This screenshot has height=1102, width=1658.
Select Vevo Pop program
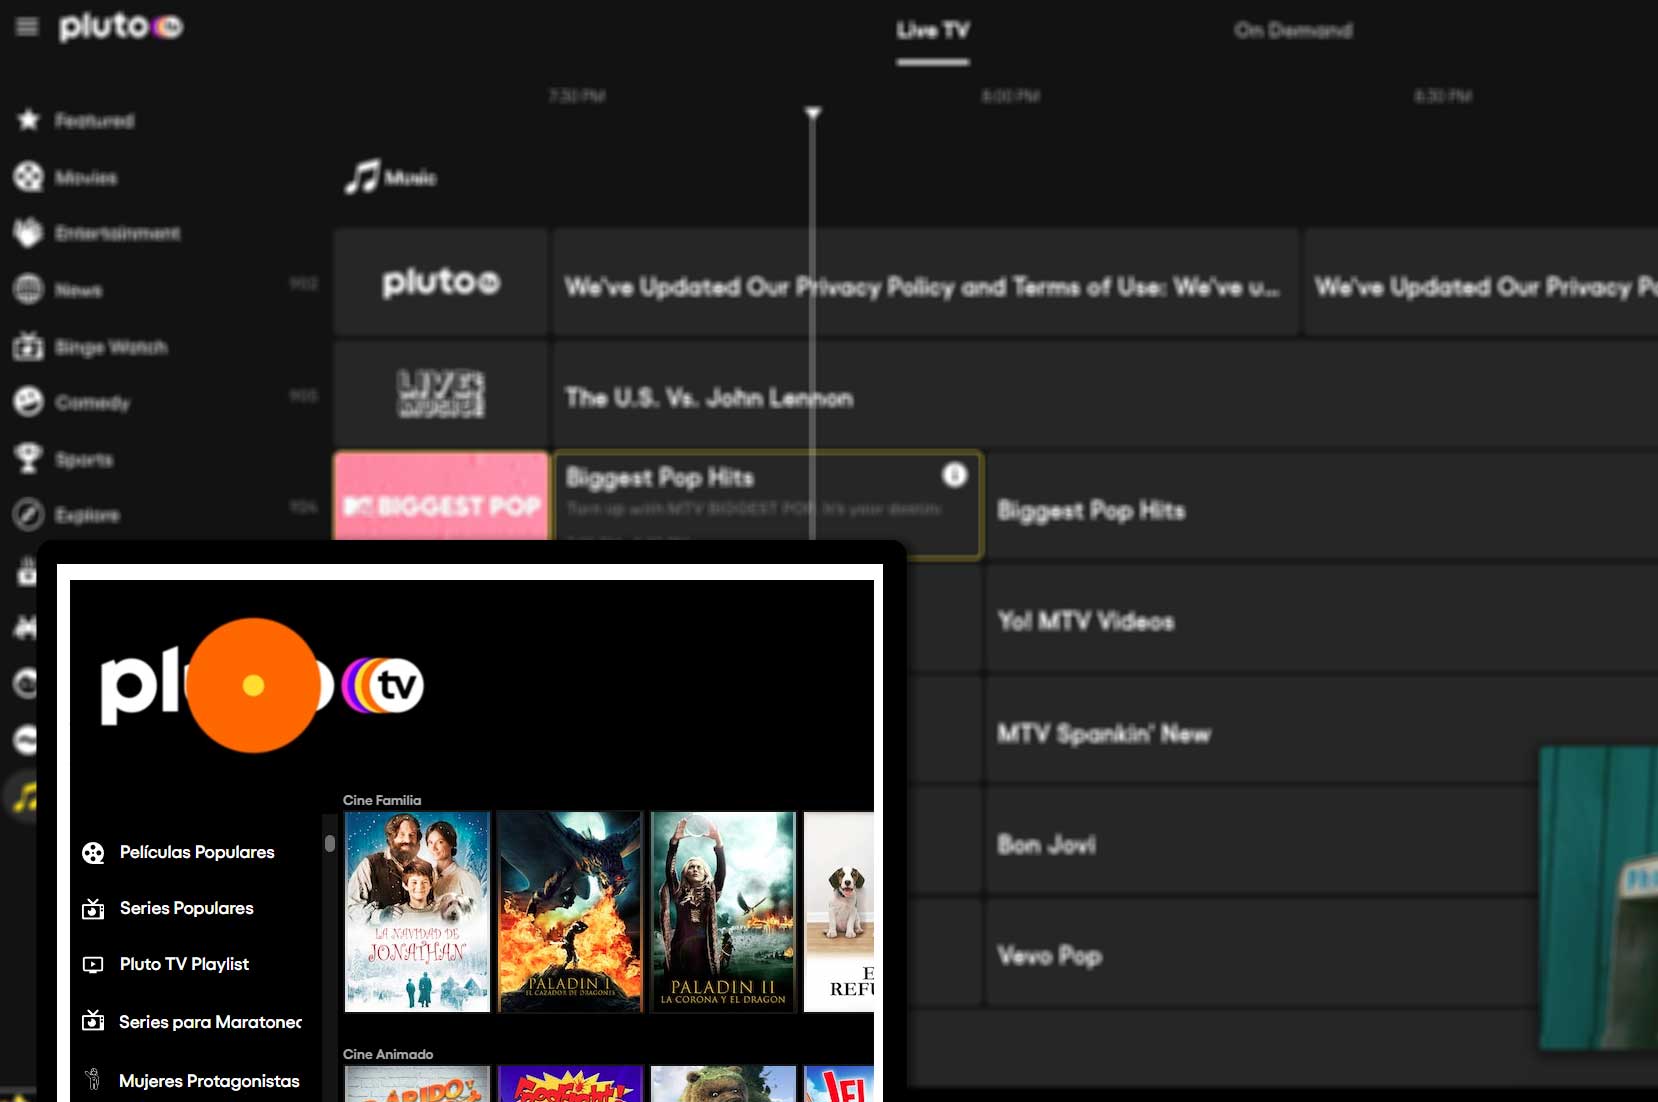coord(1262,953)
